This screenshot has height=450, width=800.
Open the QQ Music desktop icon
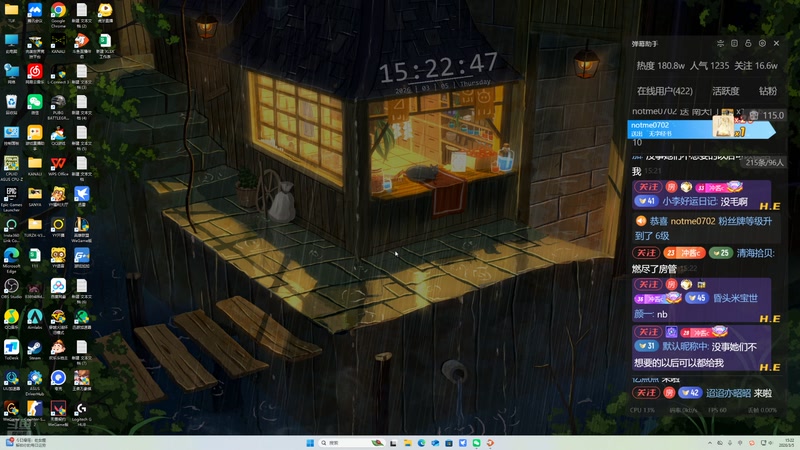(11, 319)
